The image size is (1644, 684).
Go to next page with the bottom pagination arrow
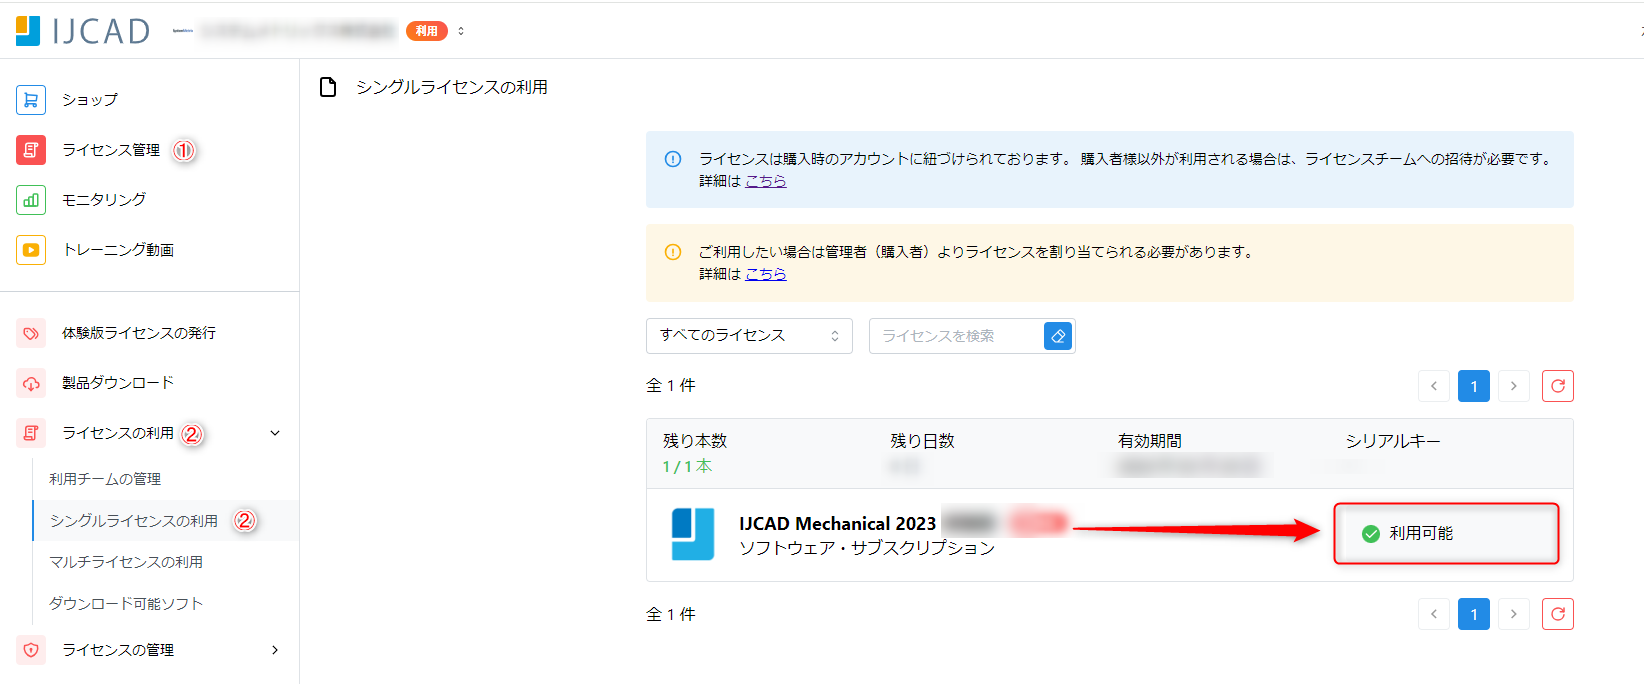coord(1514,614)
